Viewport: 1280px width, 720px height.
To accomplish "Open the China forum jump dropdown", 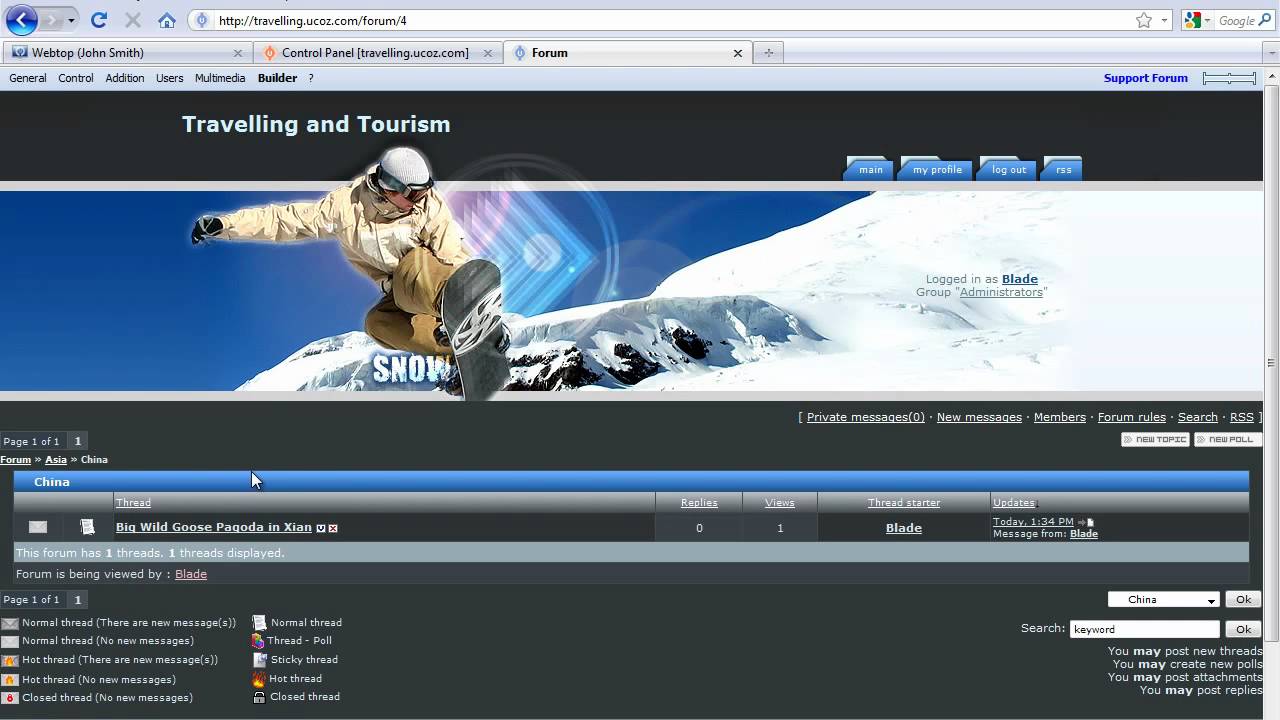I will pyautogui.click(x=1163, y=600).
